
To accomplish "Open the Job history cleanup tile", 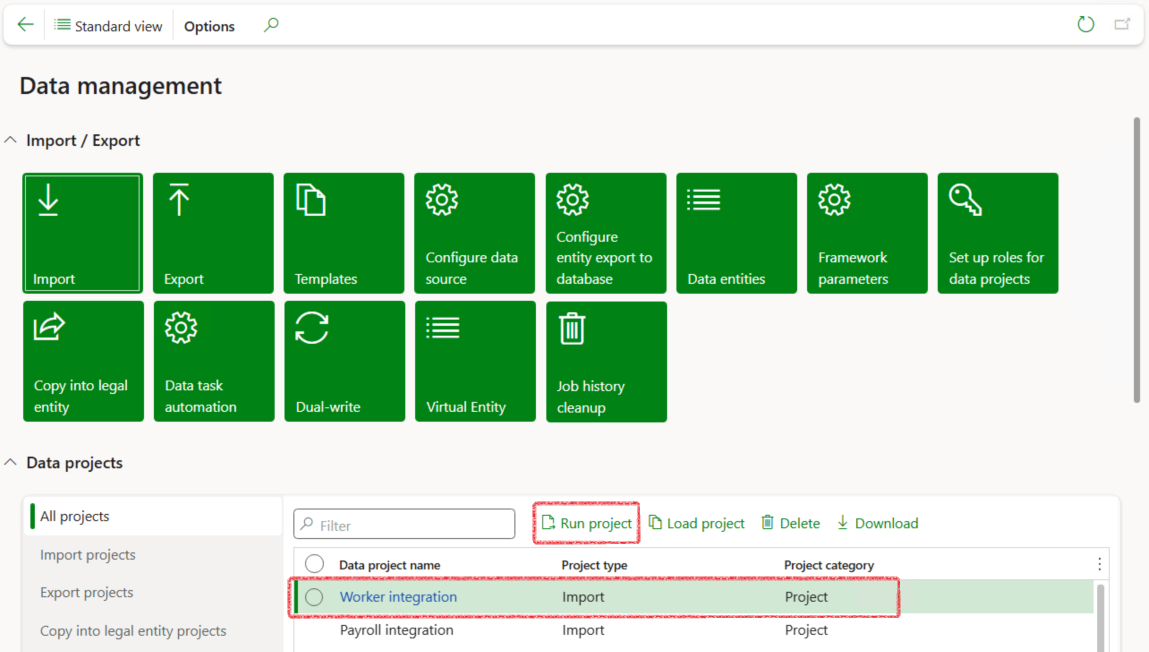I will click(606, 361).
